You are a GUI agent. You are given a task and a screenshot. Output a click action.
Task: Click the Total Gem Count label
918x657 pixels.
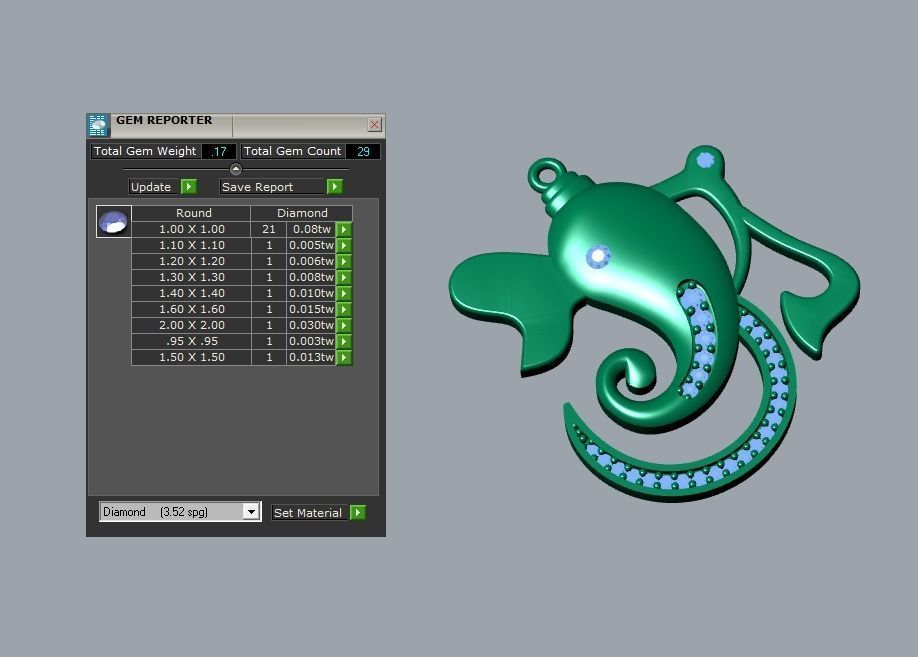coord(292,151)
